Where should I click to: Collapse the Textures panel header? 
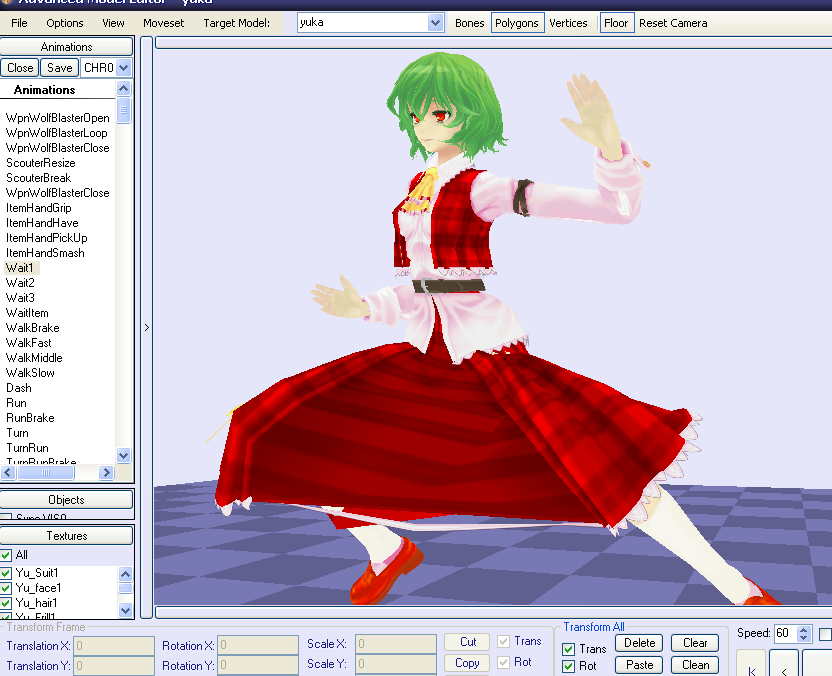click(66, 536)
